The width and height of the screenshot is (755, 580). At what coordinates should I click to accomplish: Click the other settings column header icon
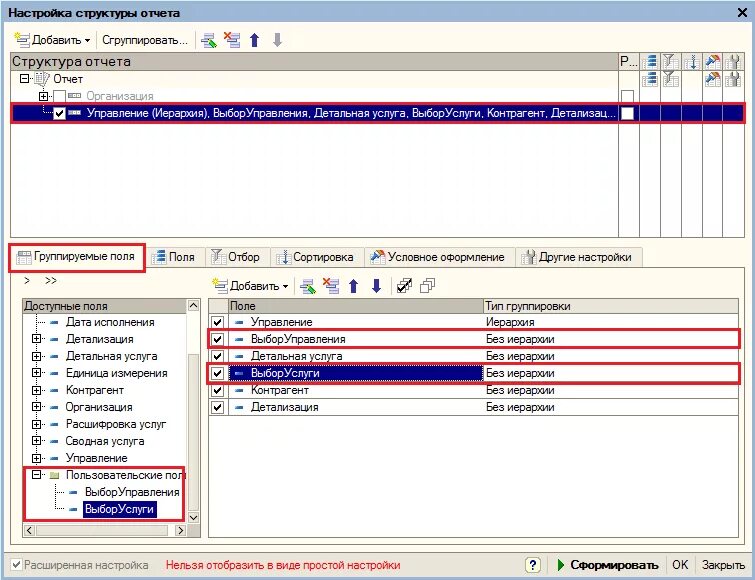[x=733, y=62]
